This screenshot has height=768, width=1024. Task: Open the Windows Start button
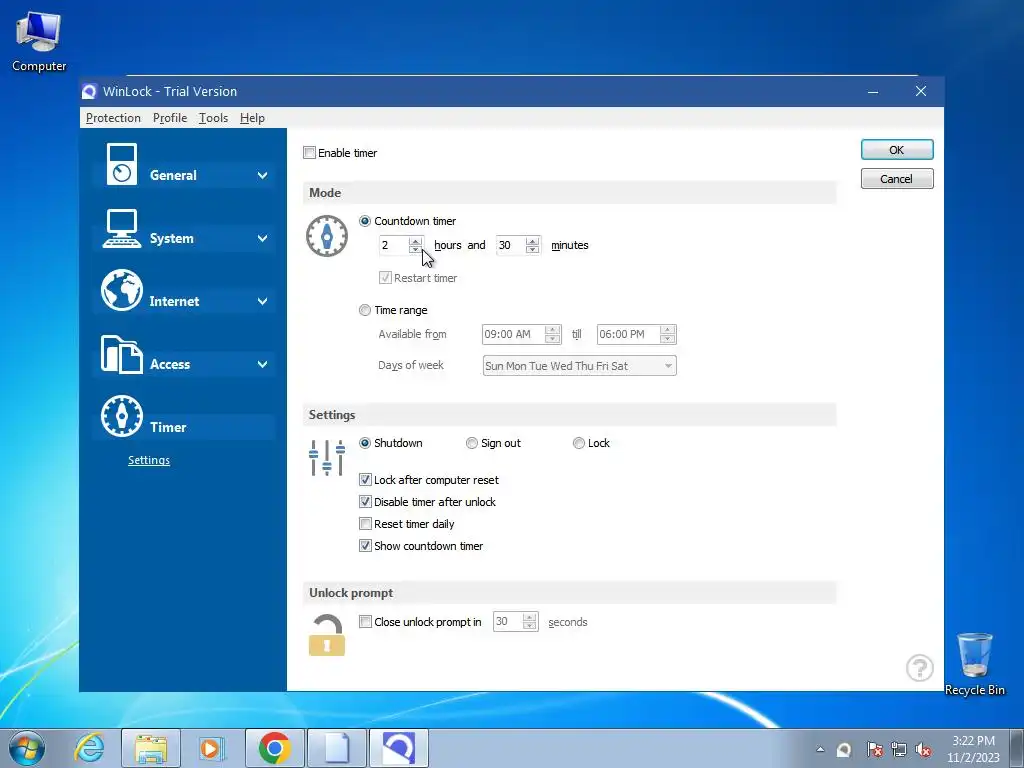click(x=27, y=748)
